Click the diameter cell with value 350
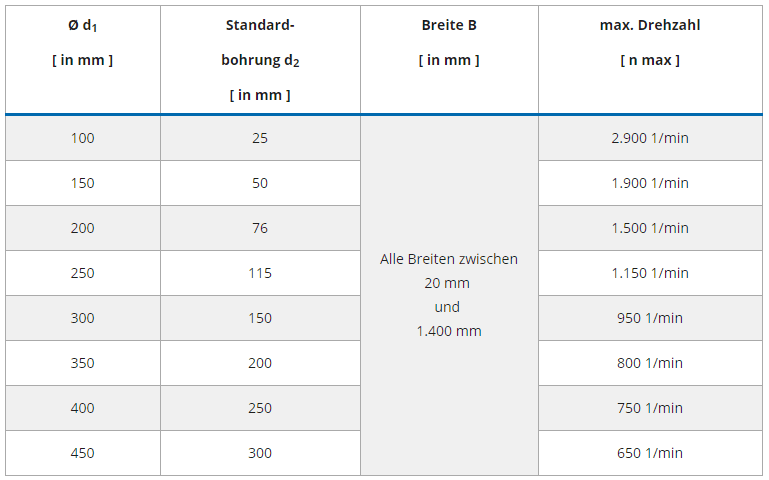769x480 pixels. (83, 363)
